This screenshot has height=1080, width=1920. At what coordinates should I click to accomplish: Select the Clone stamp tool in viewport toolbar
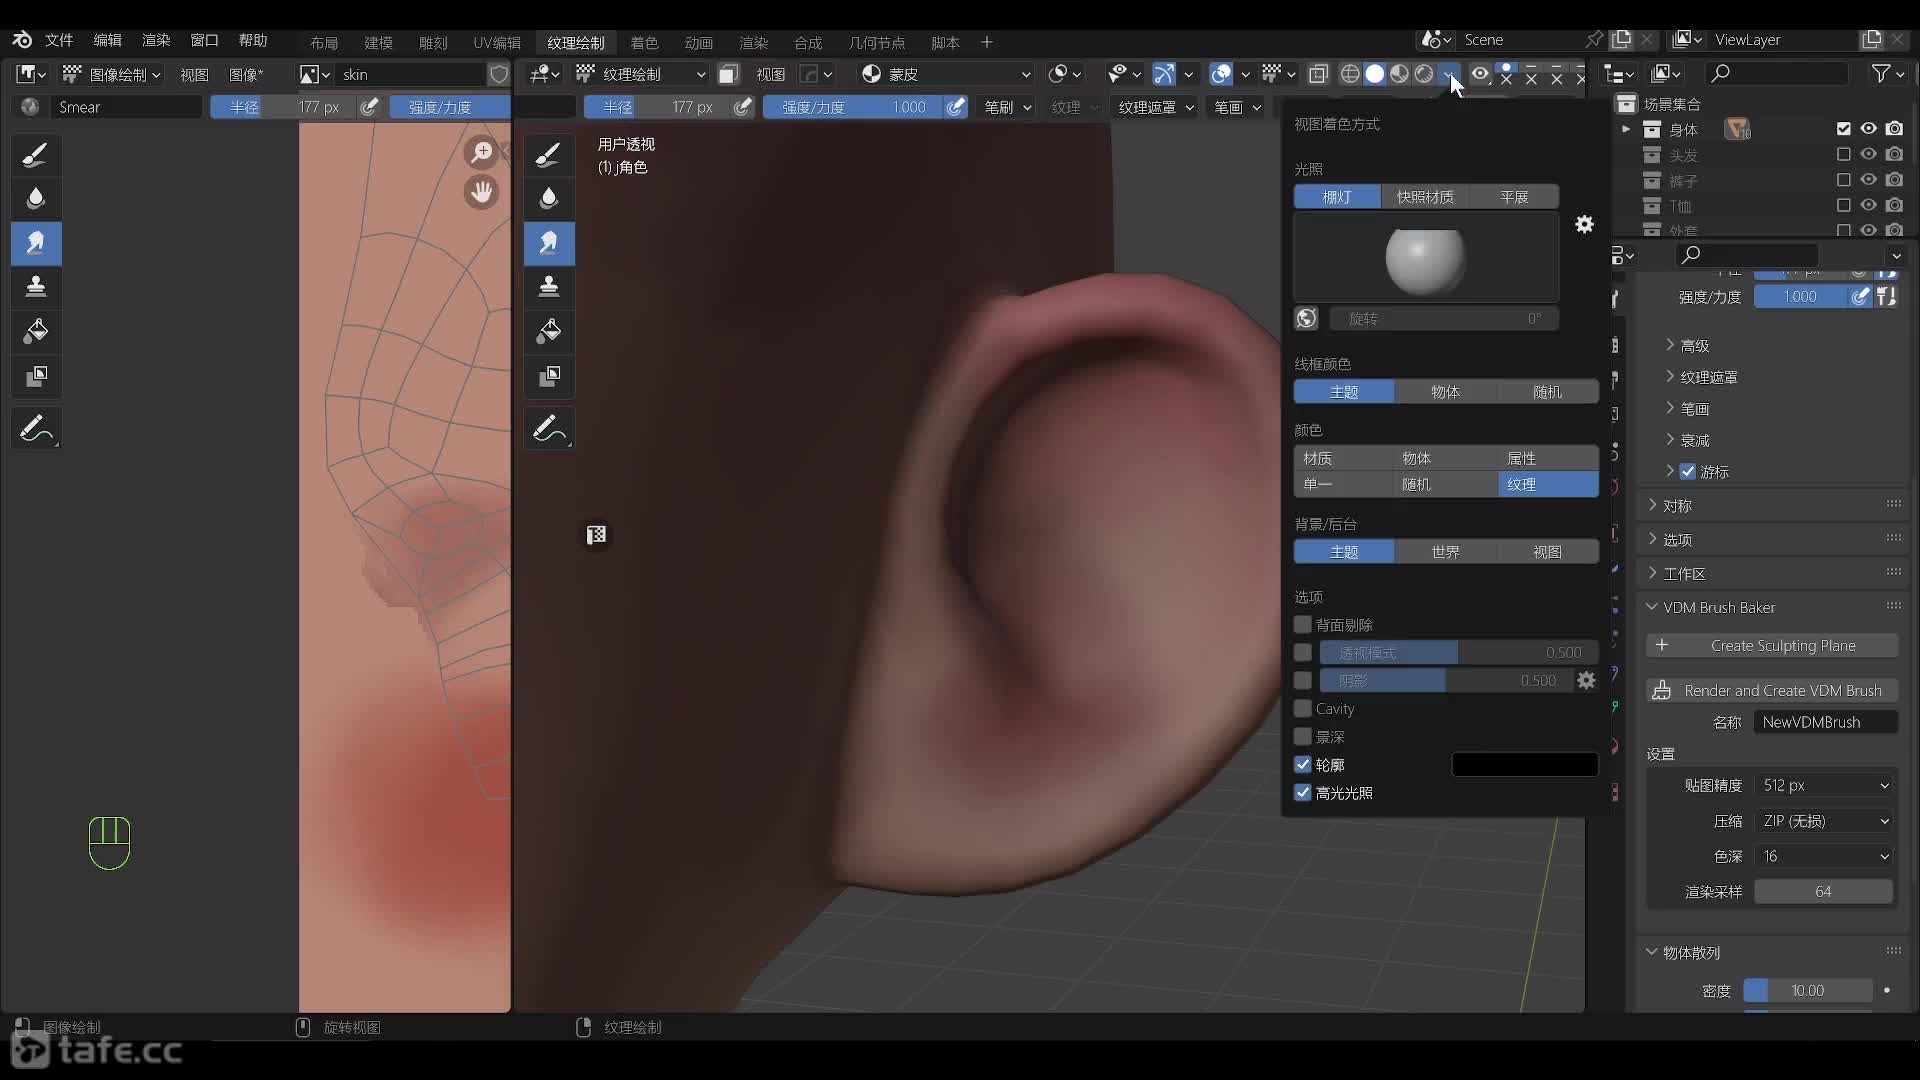[548, 287]
